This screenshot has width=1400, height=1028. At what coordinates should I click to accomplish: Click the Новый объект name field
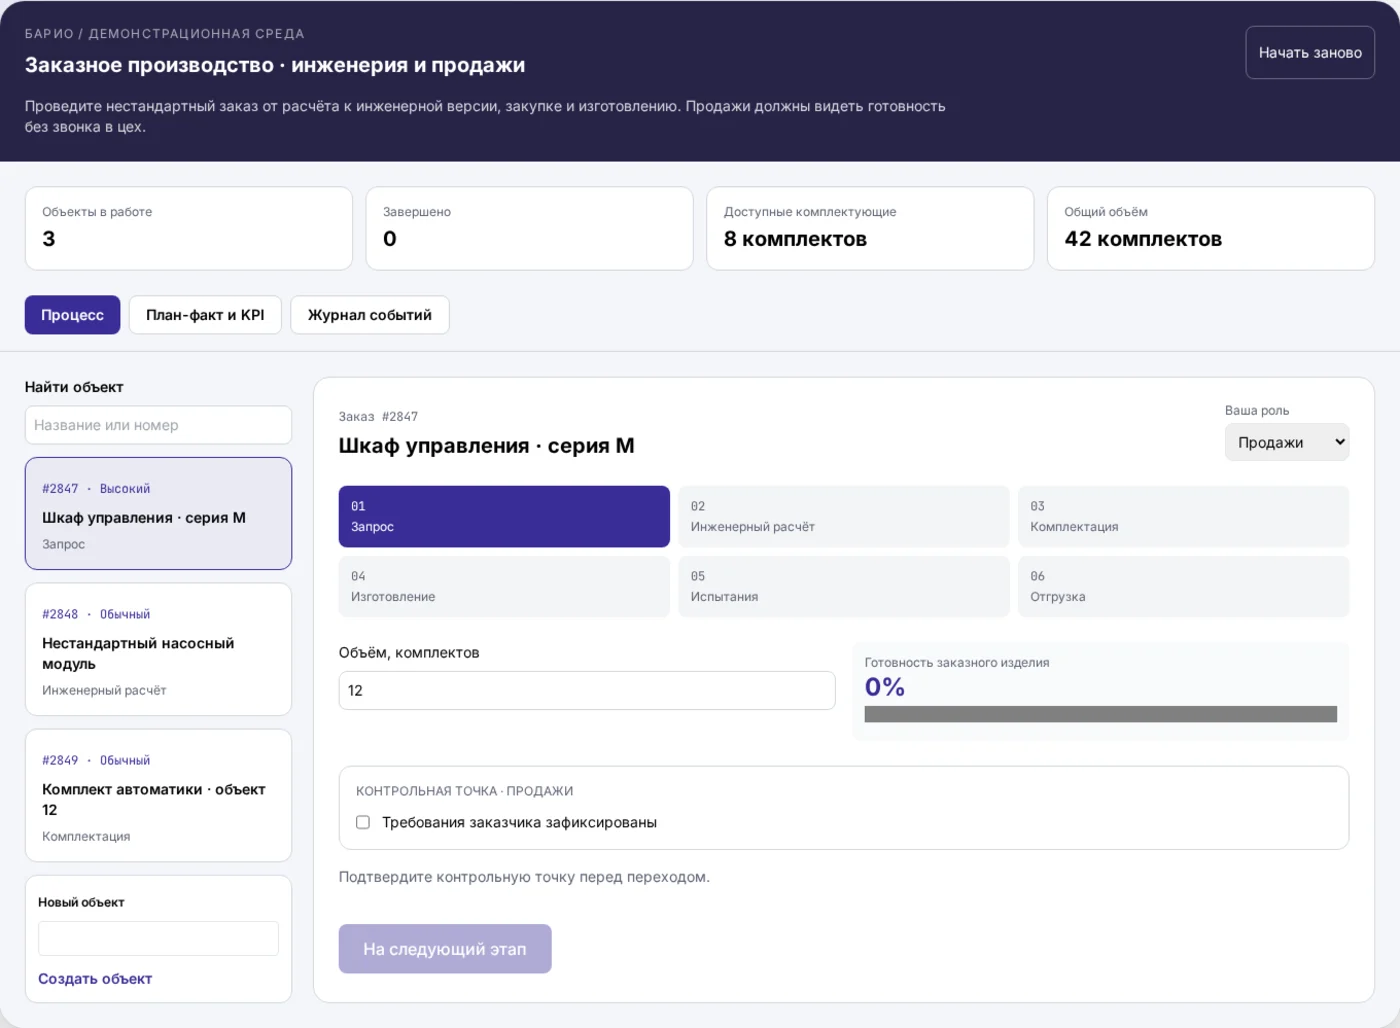click(x=158, y=939)
